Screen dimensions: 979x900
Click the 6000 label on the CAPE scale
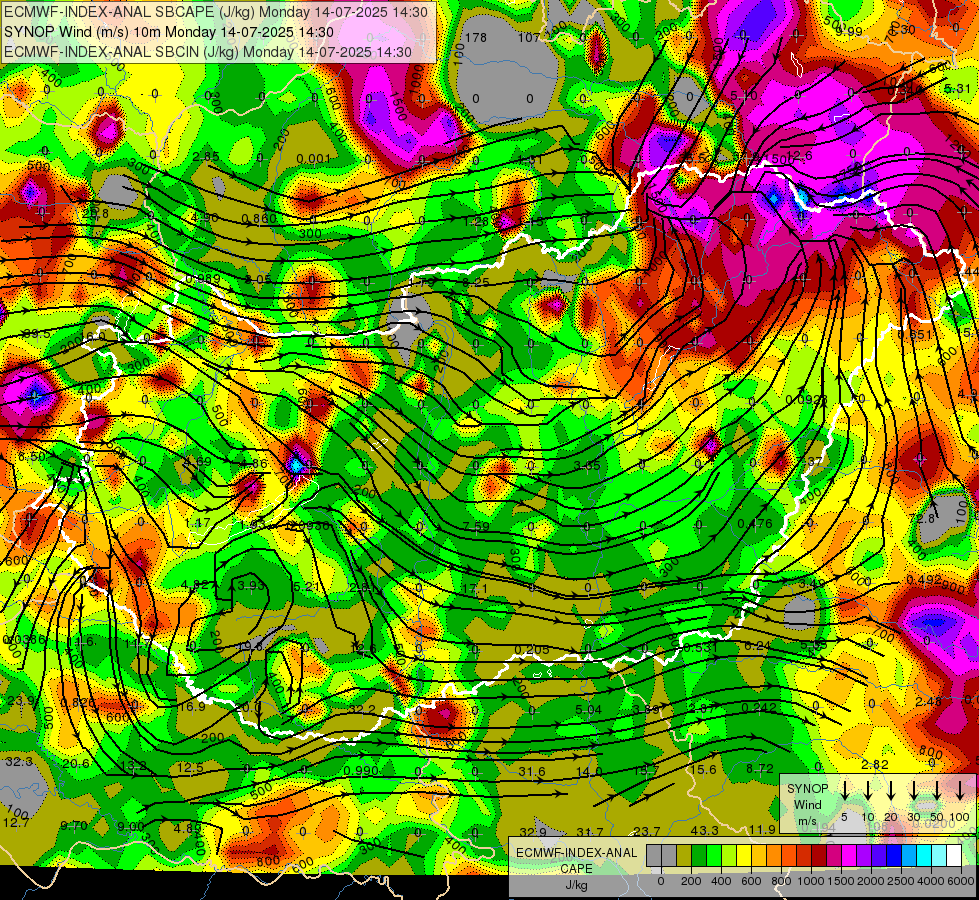tap(961, 881)
